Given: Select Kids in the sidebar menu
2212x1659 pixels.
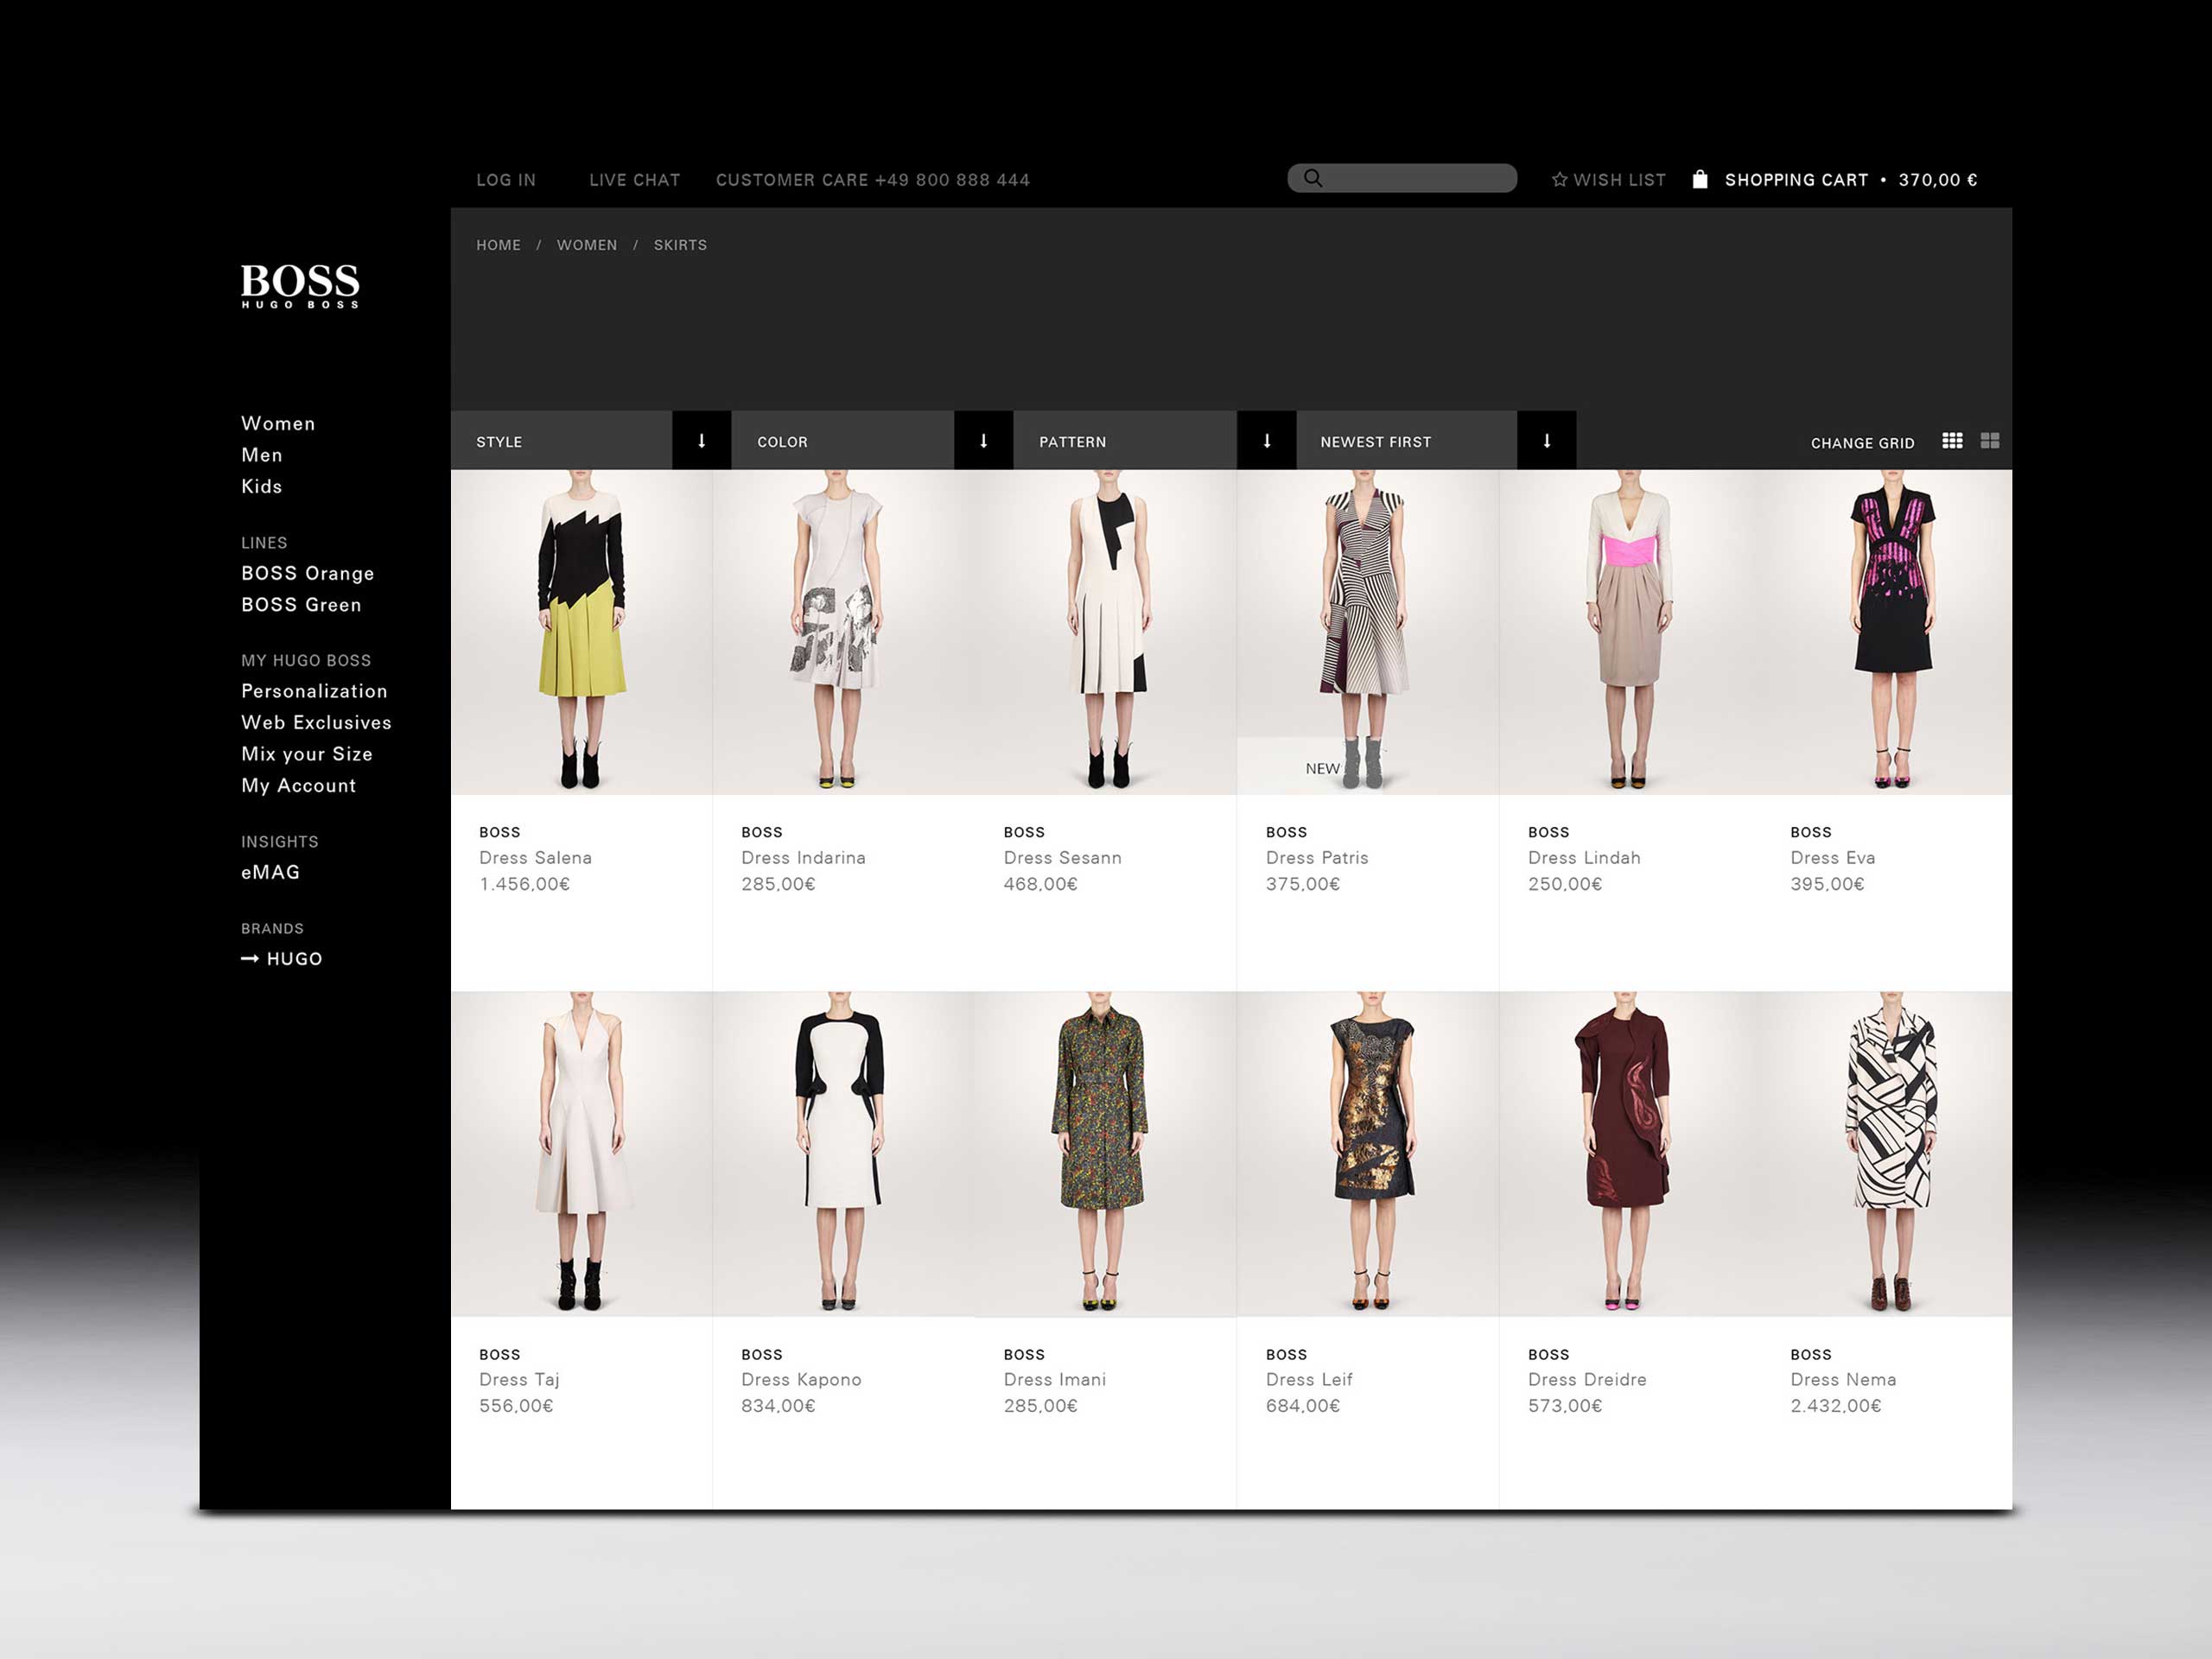Looking at the screenshot, I should pos(262,487).
